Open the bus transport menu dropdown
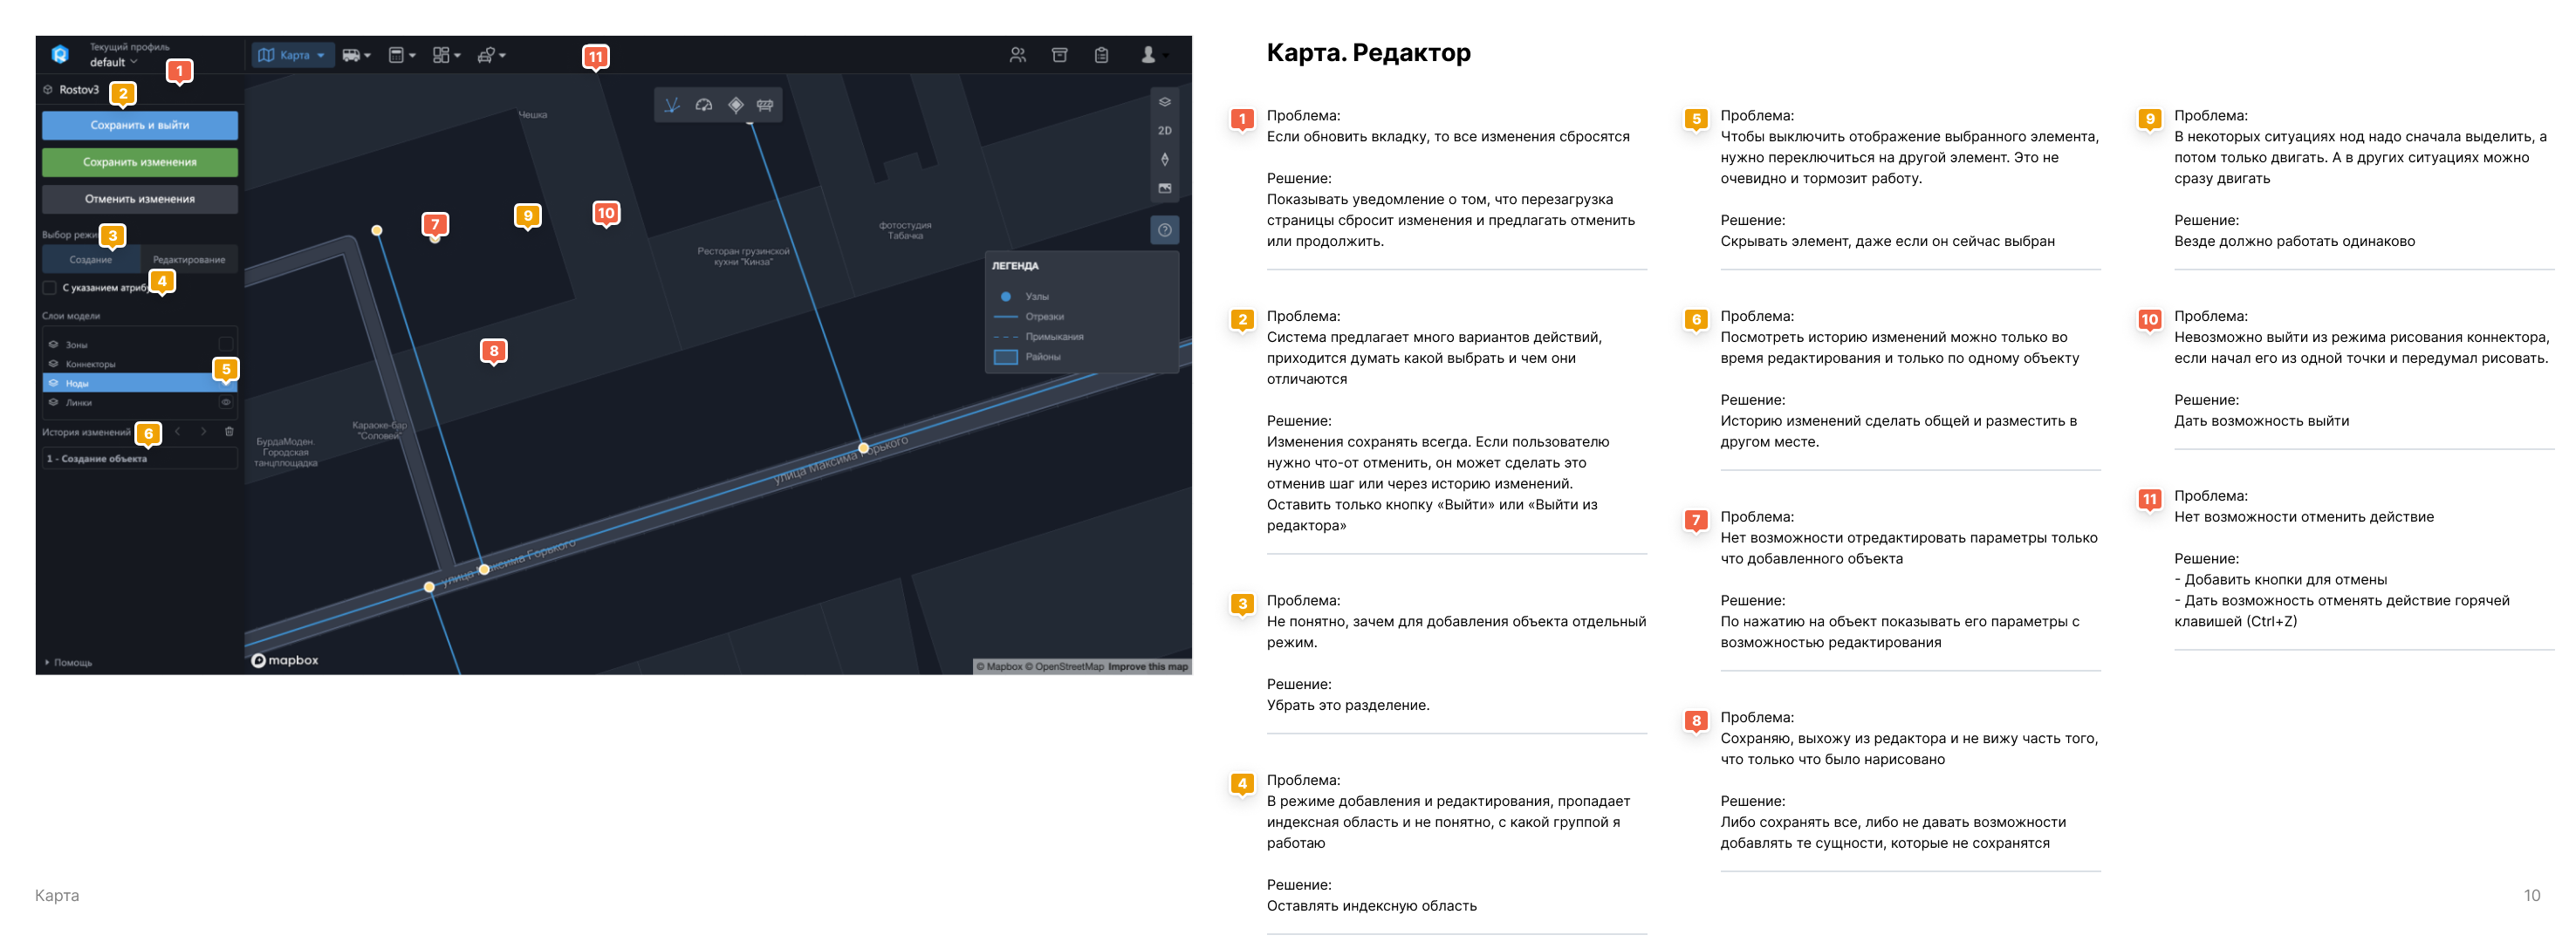 [357, 55]
